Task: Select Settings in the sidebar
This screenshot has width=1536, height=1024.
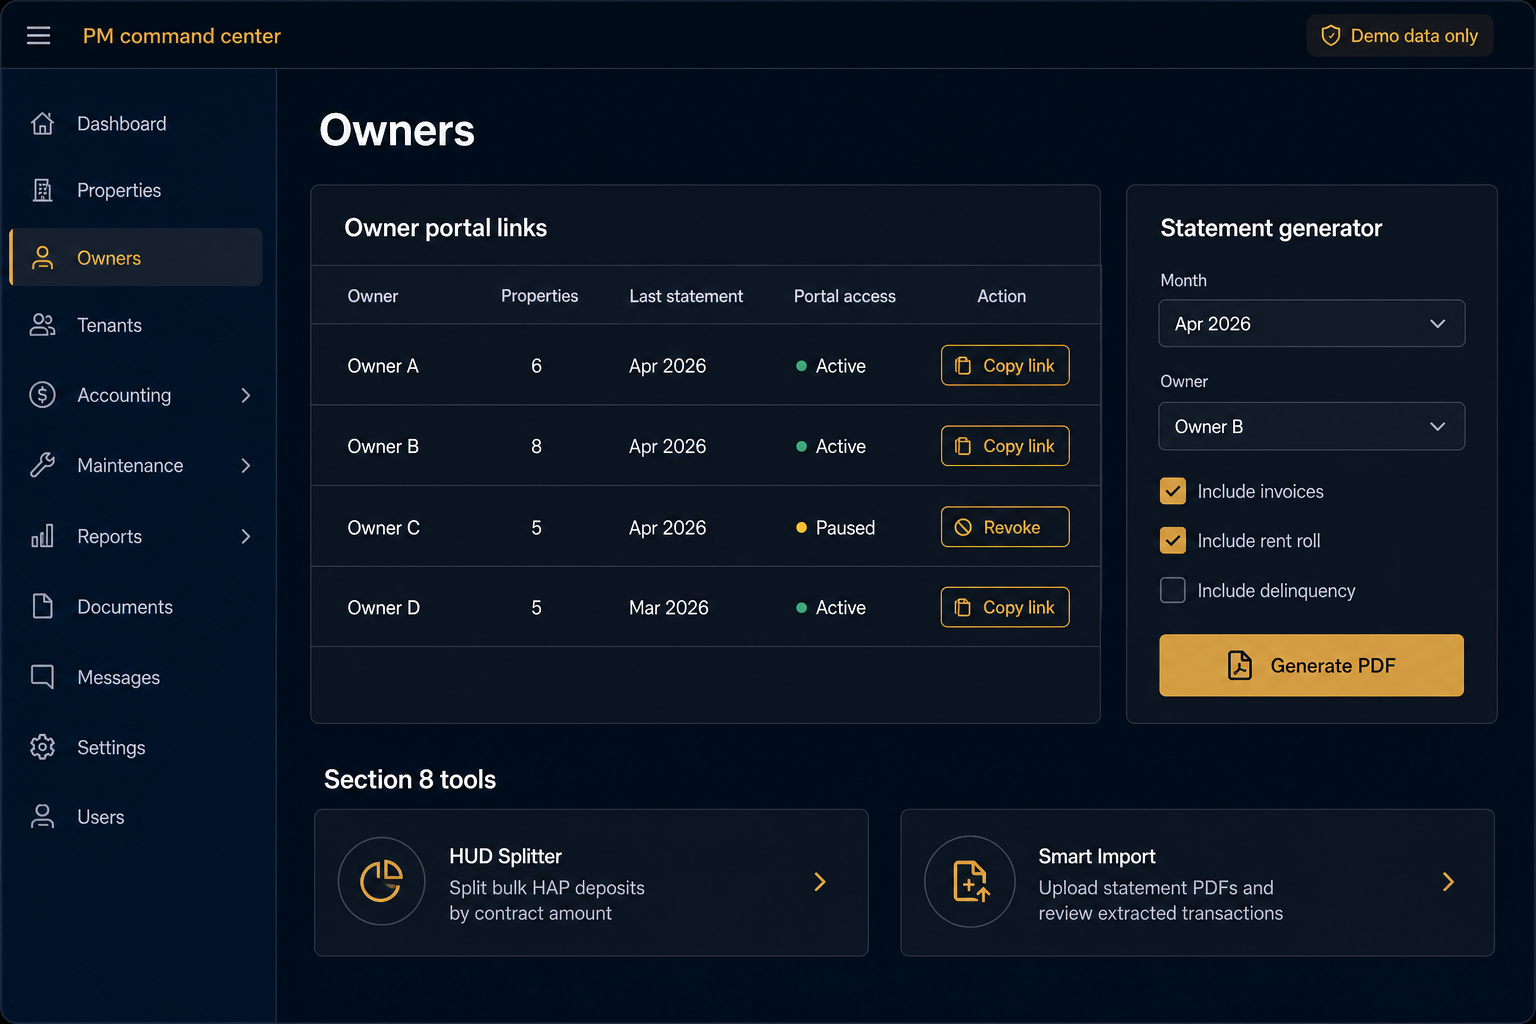Action: (136, 747)
